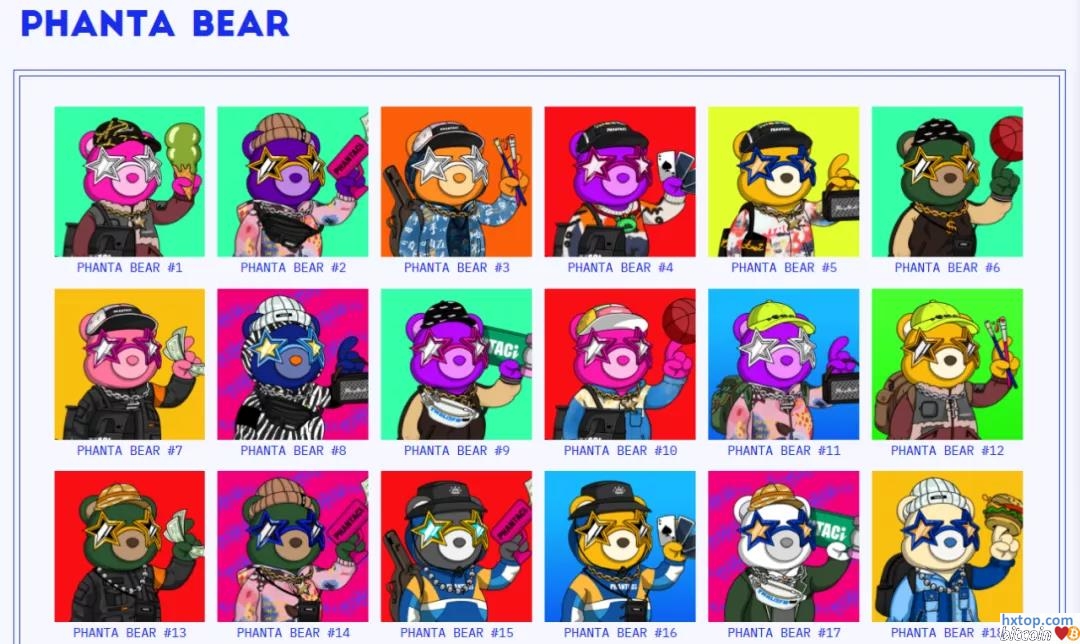Viewport: 1080px width, 644px height.
Task: View the yellow Phanta Bear #5 thumbnail
Action: click(784, 182)
